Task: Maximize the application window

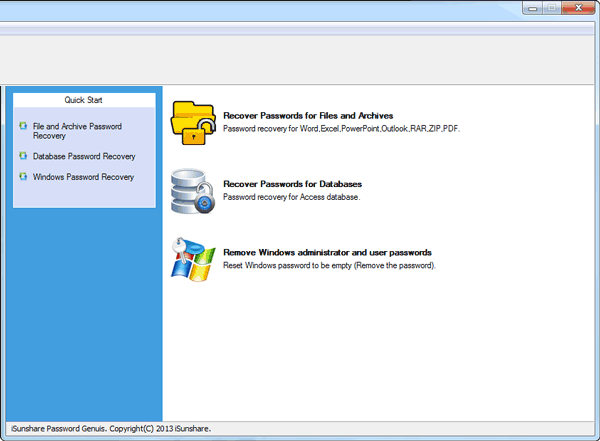Action: click(x=552, y=7)
